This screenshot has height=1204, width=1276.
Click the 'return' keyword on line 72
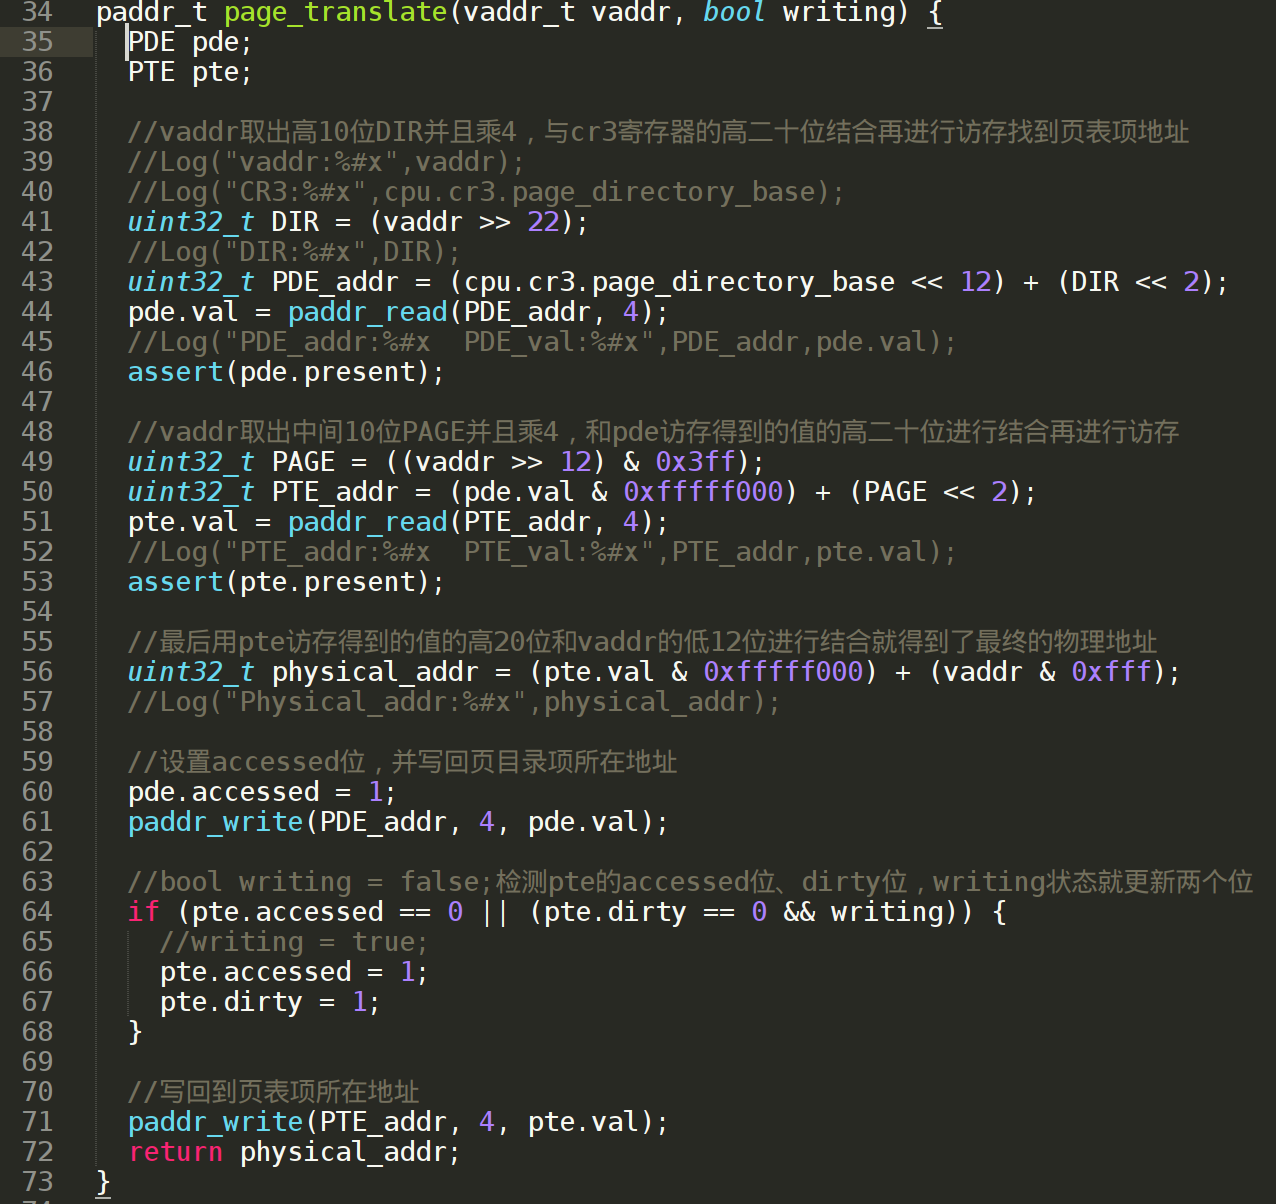tap(175, 1152)
